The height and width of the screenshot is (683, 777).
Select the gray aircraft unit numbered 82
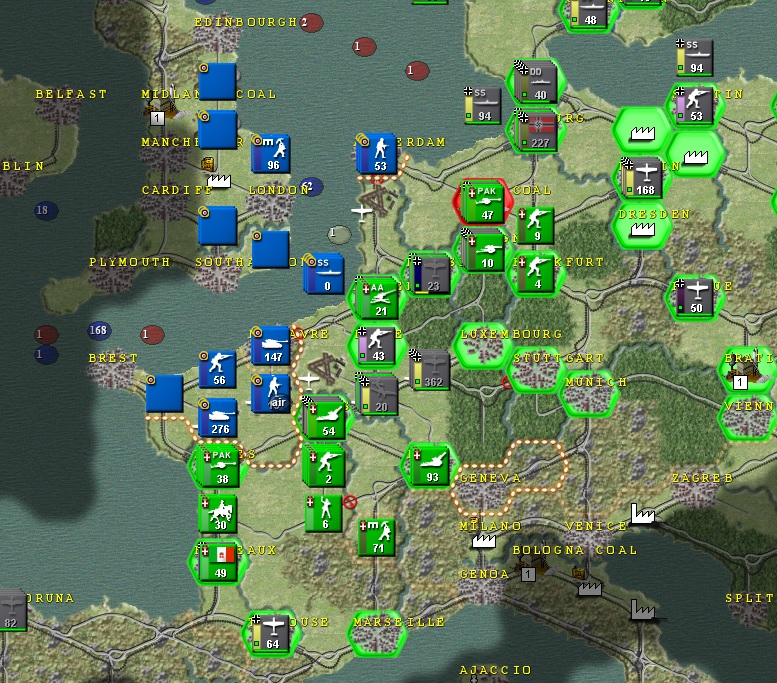pyautogui.click(x=12, y=610)
